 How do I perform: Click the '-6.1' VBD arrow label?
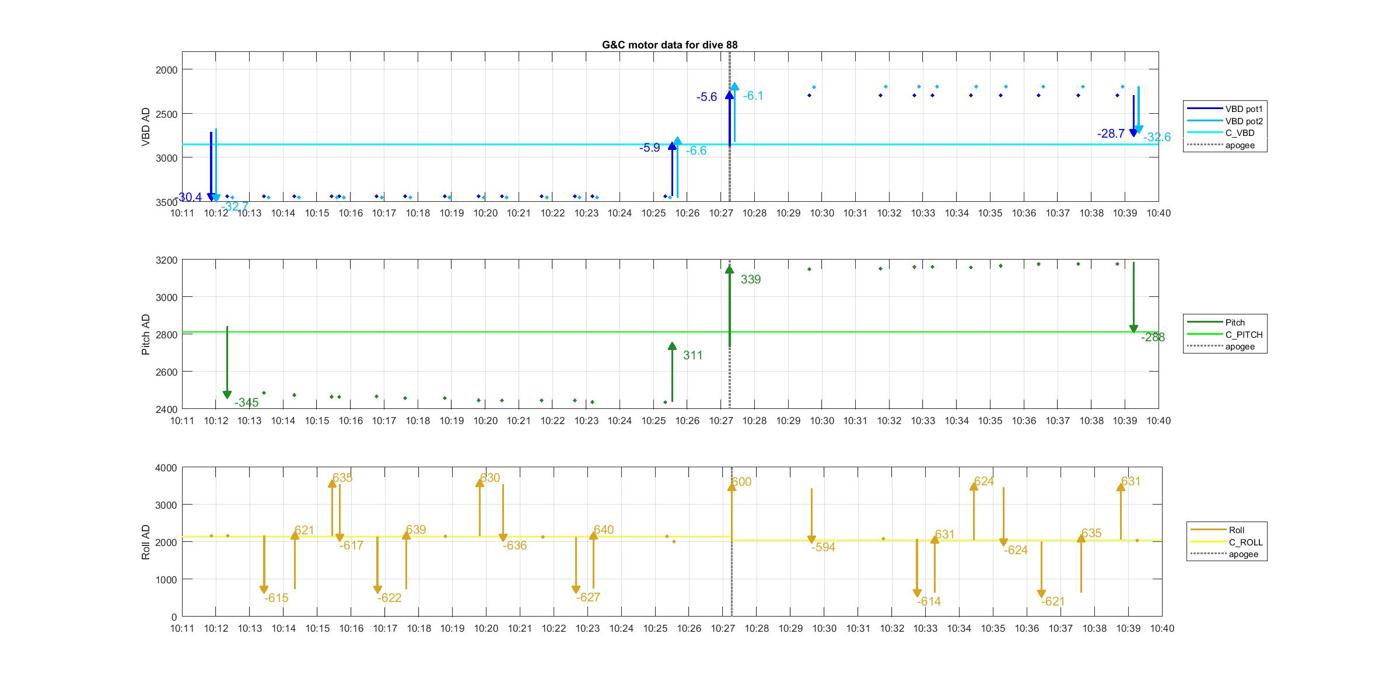click(x=753, y=96)
